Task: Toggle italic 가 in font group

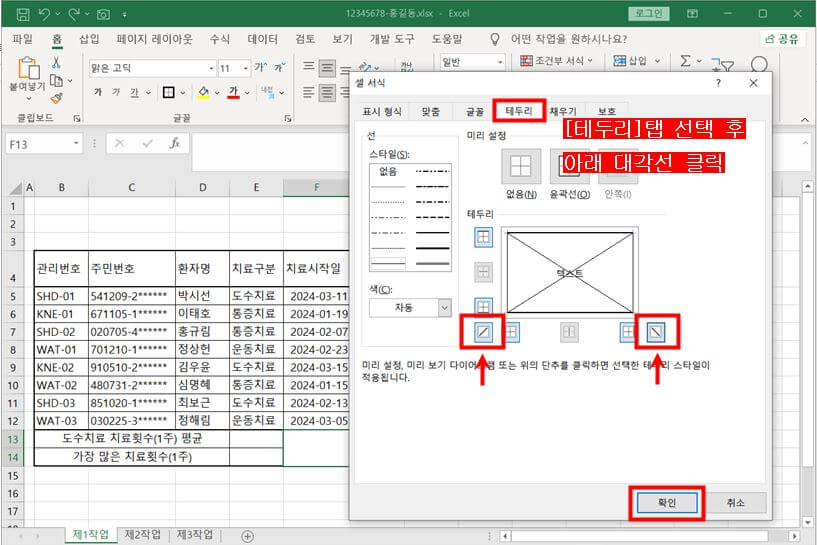Action: click(x=116, y=93)
